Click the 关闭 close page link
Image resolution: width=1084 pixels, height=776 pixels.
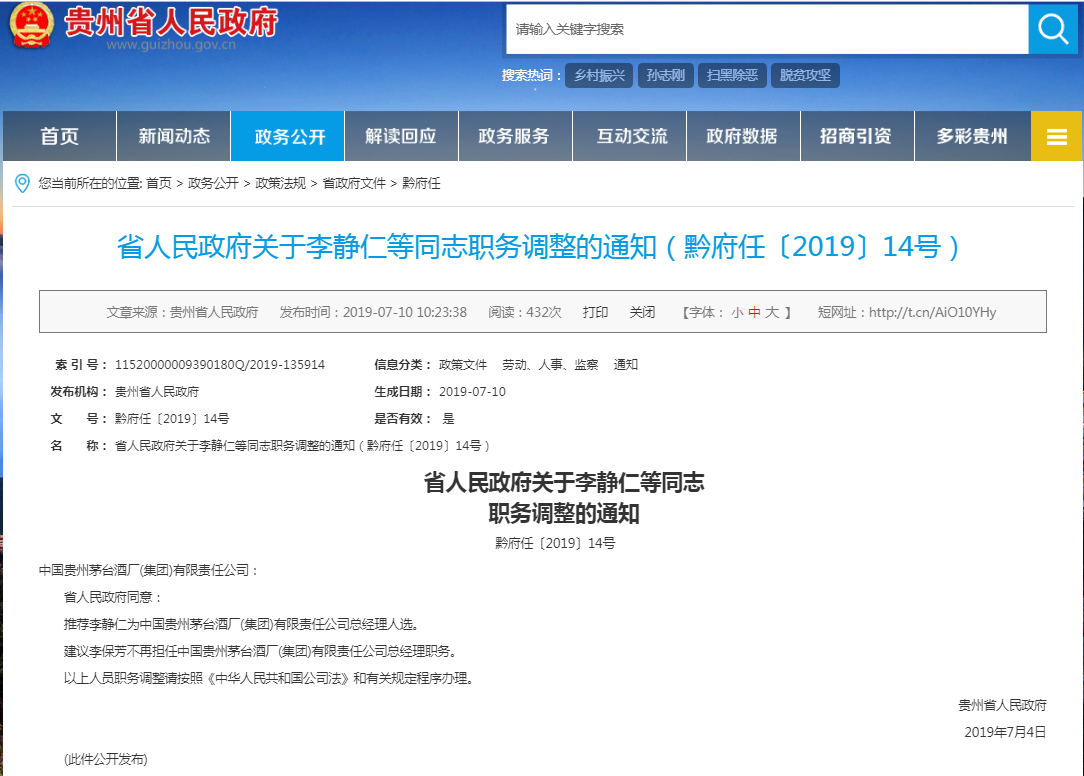tap(642, 312)
